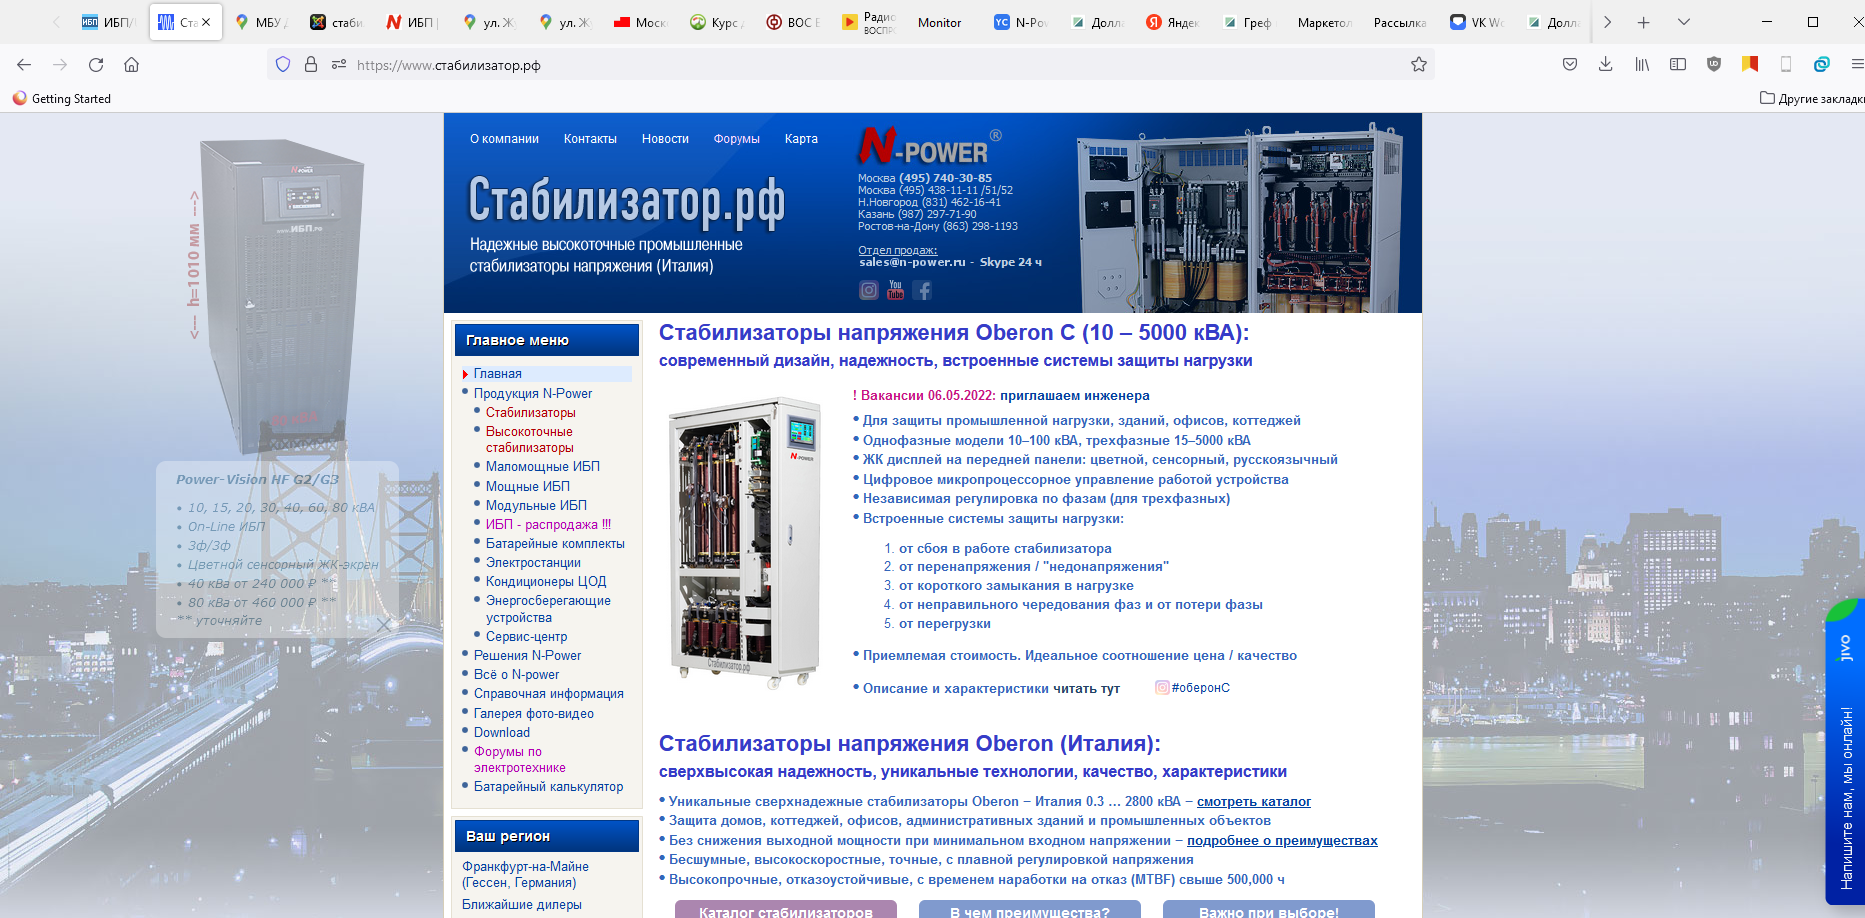Open the Jivo online chat widget
Image resolution: width=1865 pixels, height=918 pixels.
1845,752
